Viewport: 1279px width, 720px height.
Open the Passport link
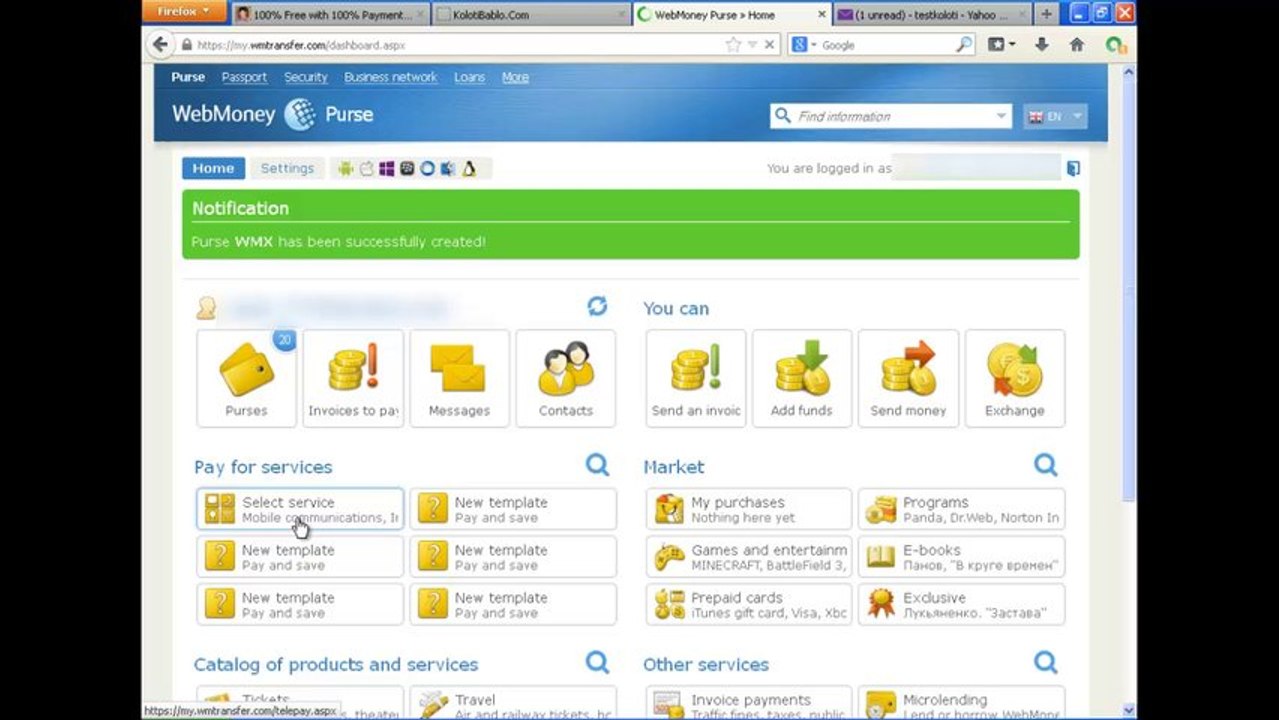pyautogui.click(x=244, y=77)
